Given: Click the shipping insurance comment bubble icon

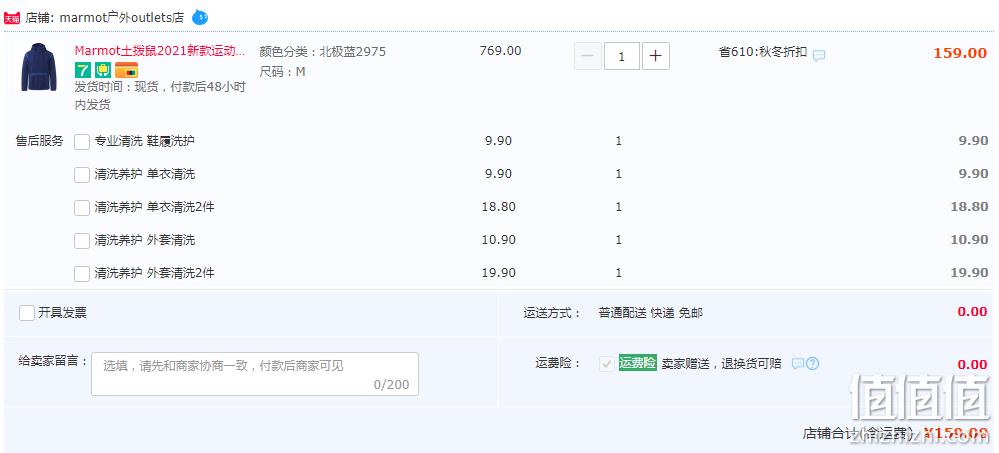Looking at the screenshot, I should 798,364.
